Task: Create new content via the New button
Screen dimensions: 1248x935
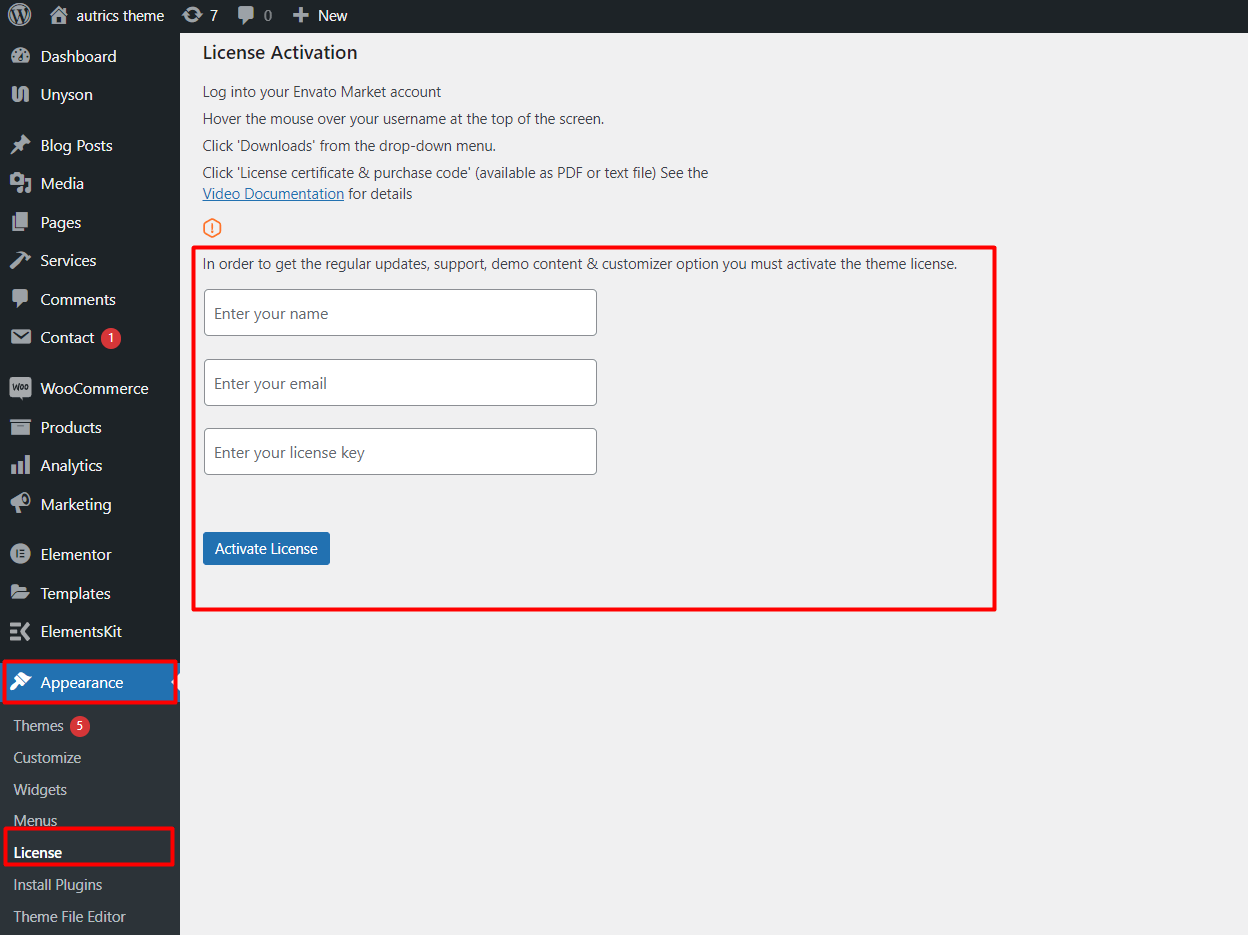Action: point(319,15)
